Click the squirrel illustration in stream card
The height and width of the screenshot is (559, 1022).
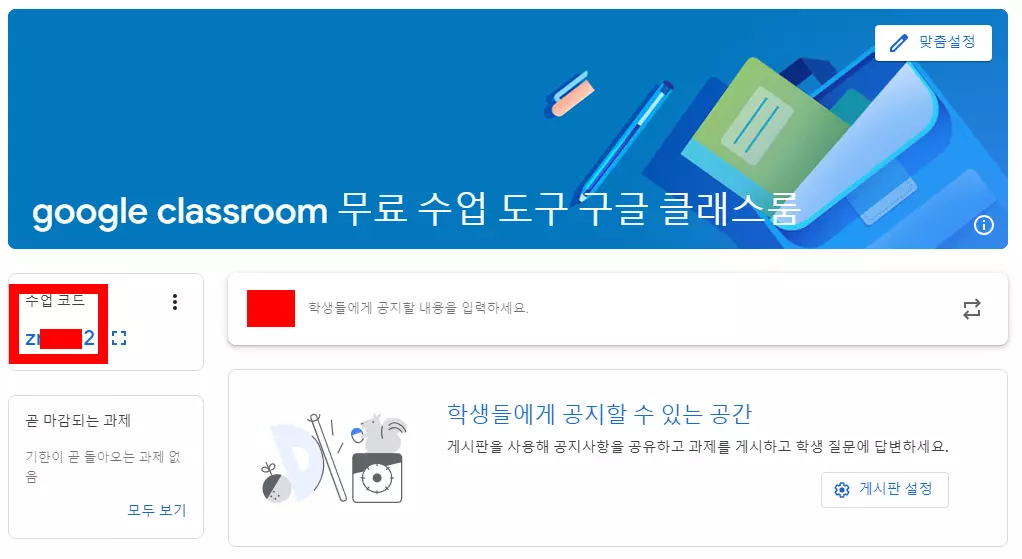click(x=383, y=433)
